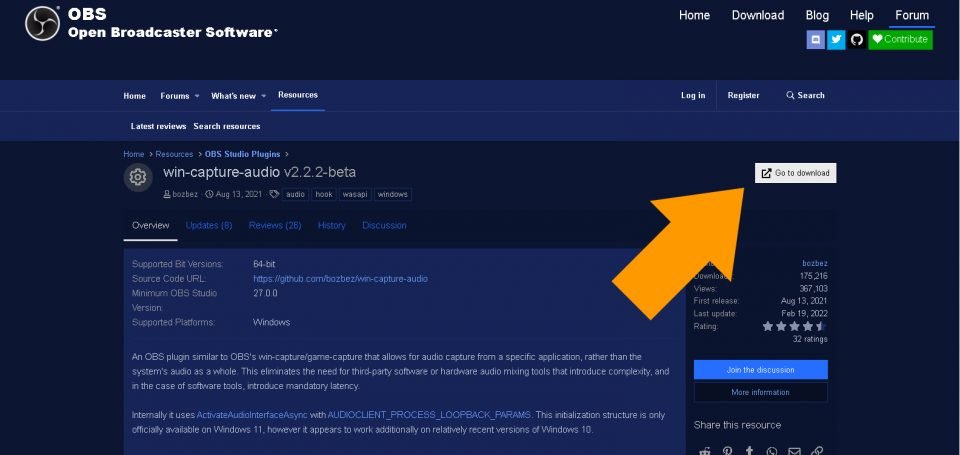Click the Share this resource heading
The image size is (960, 455).
click(x=737, y=425)
